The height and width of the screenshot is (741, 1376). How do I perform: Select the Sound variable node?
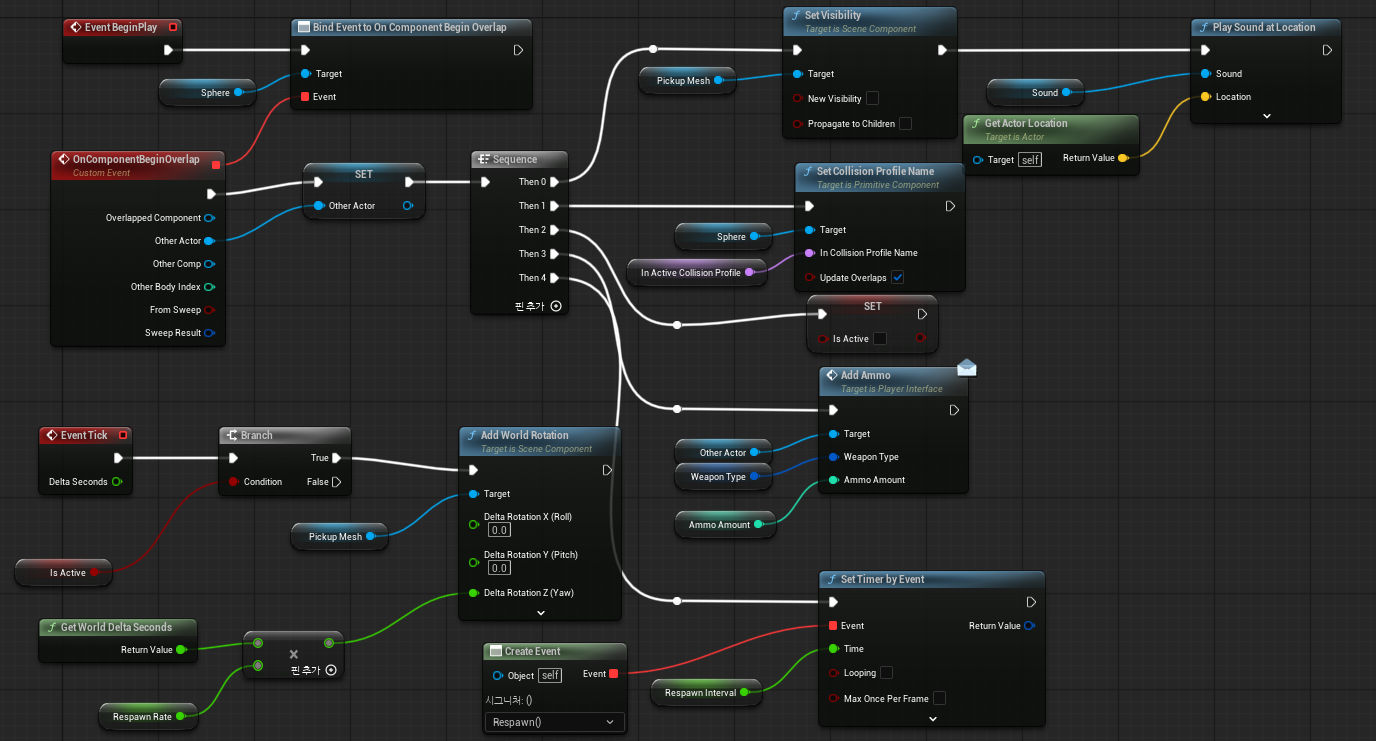(x=1037, y=93)
